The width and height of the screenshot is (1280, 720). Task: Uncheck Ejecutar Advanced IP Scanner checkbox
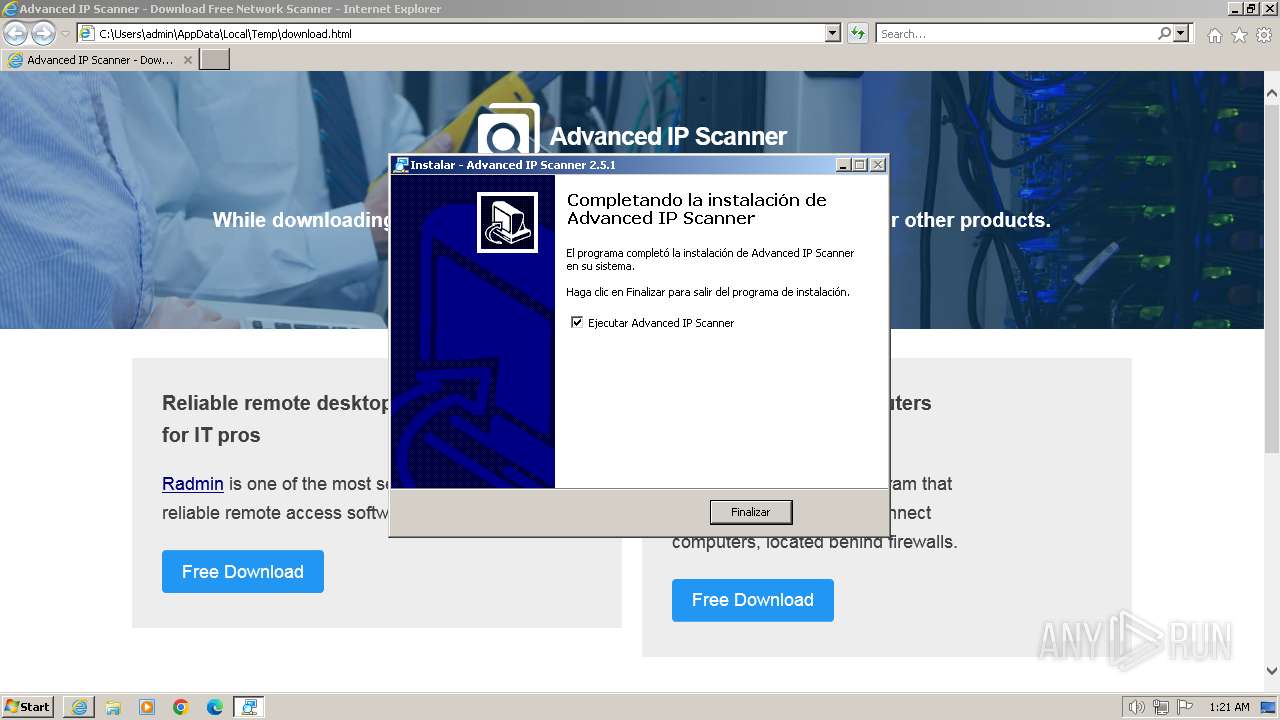tap(576, 322)
